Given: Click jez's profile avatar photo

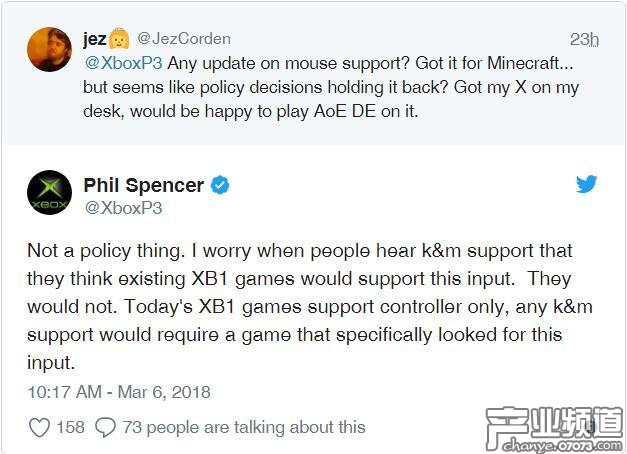Looking at the screenshot, I should click(48, 51).
